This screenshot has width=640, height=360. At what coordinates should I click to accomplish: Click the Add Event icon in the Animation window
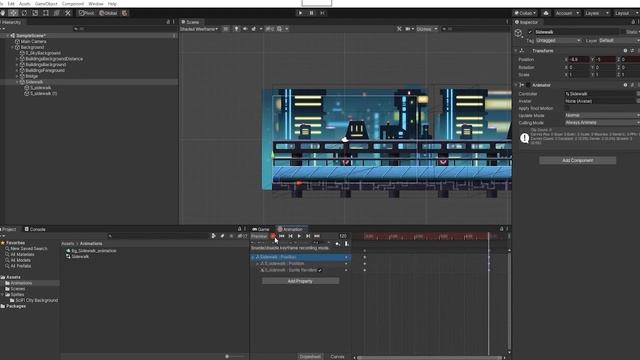tap(347, 244)
